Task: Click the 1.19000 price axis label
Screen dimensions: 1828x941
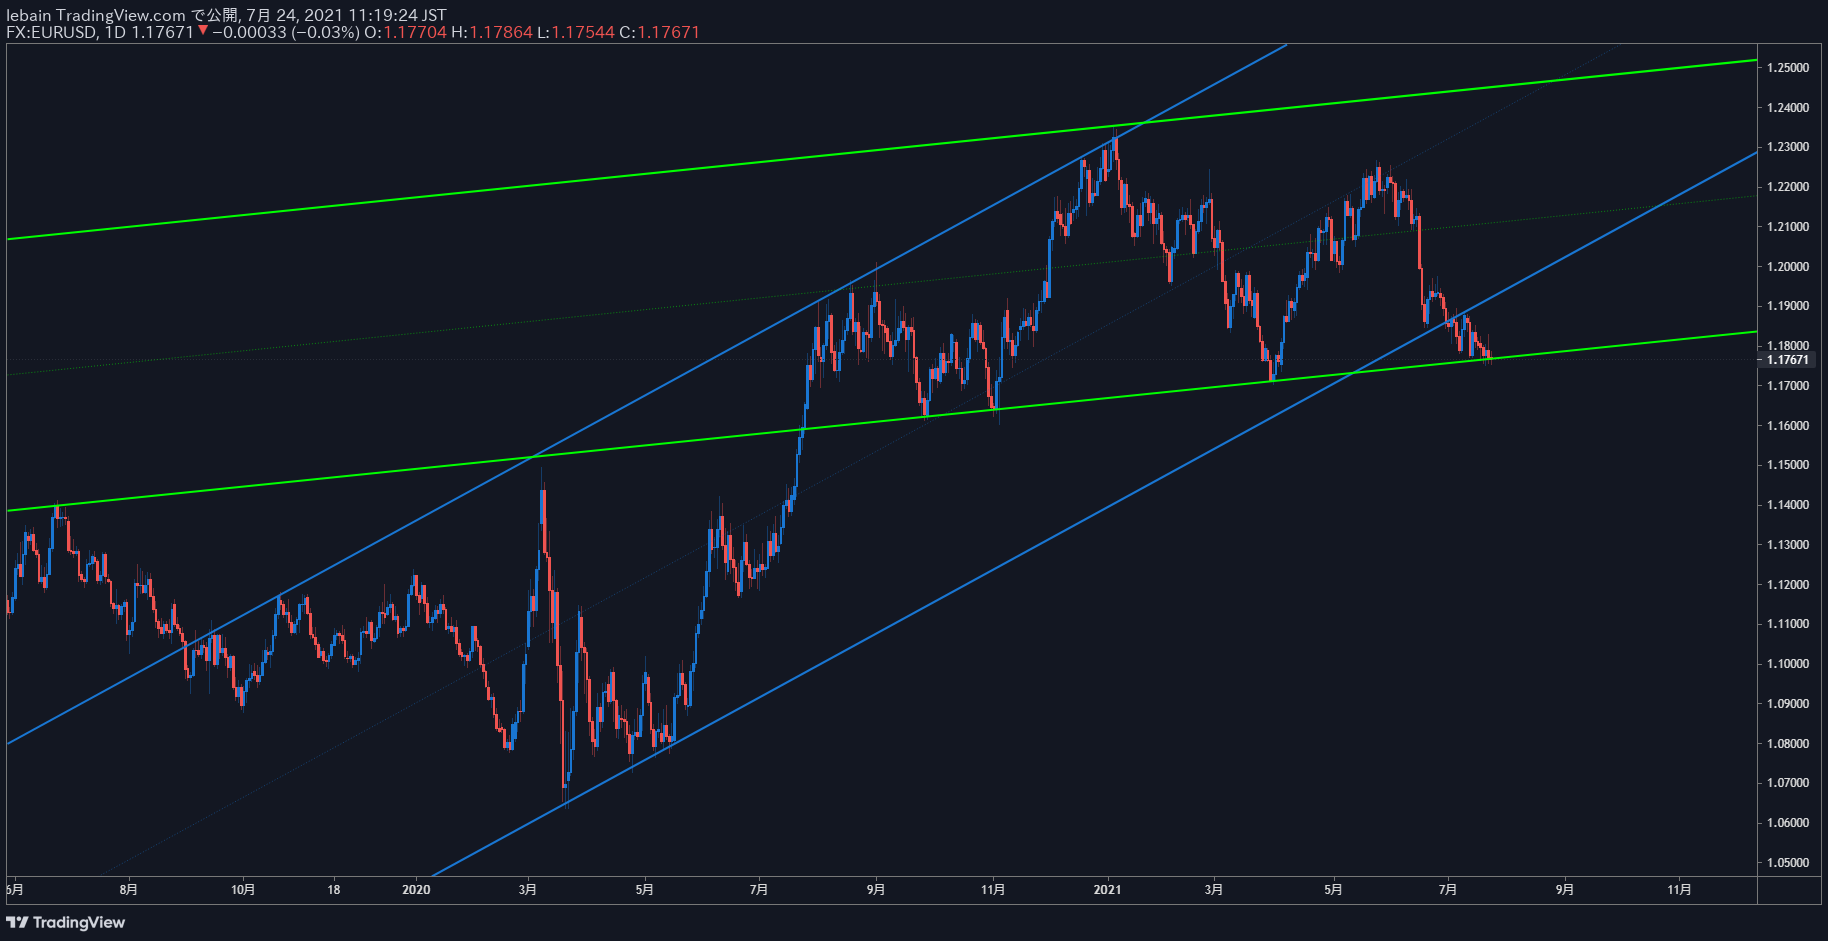Action: (x=1788, y=306)
